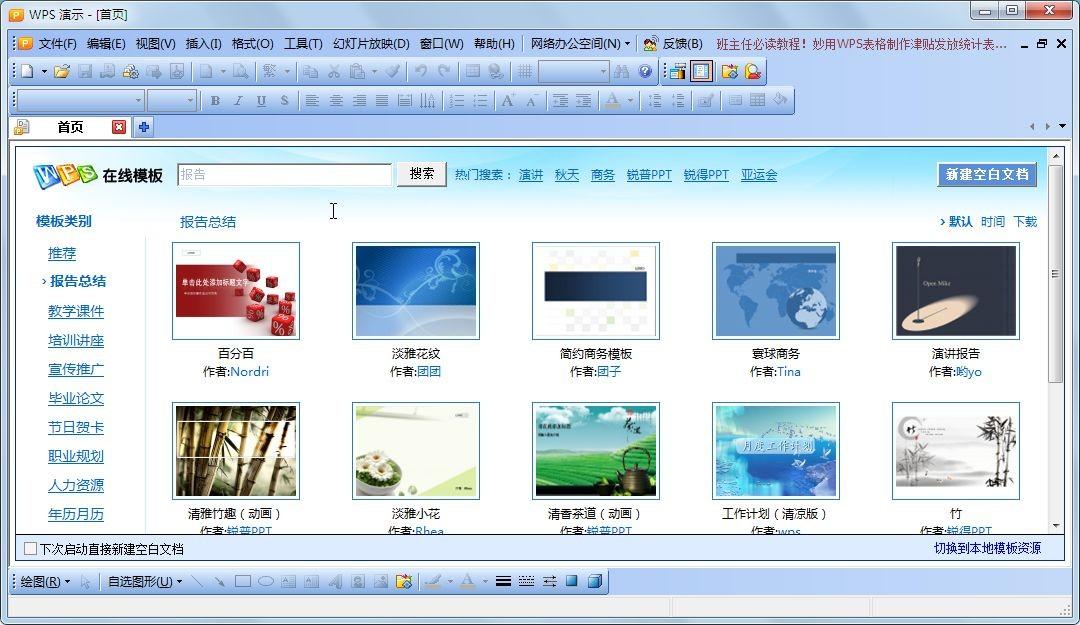Image resolution: width=1080 pixels, height=625 pixels.
Task: Click the 搜索 search button
Action: (x=422, y=174)
